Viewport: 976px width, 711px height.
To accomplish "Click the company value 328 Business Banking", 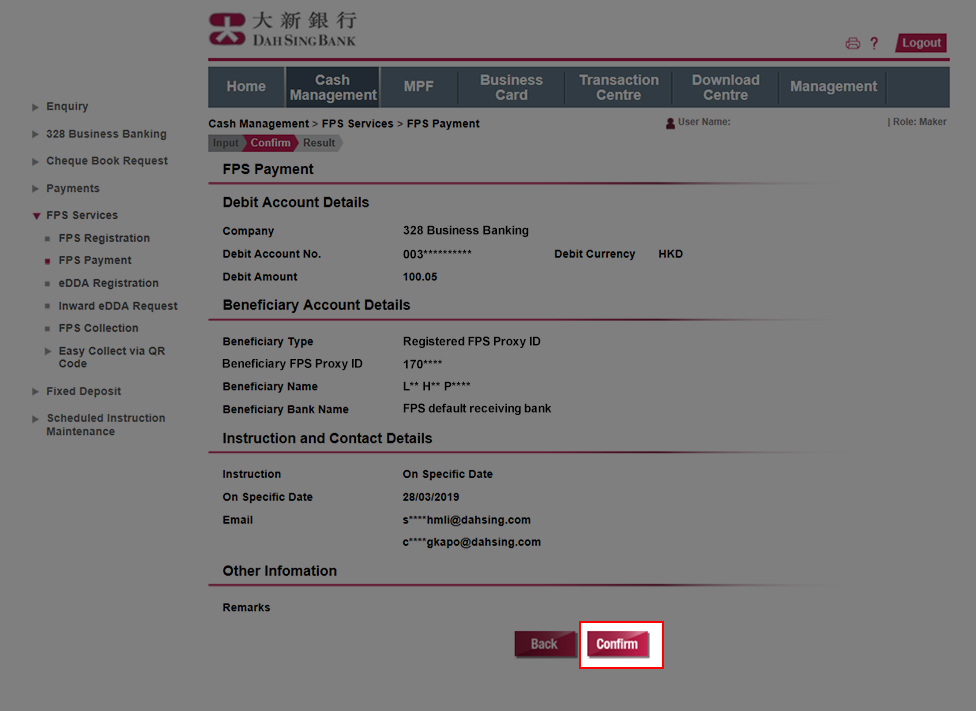I will coord(466,231).
